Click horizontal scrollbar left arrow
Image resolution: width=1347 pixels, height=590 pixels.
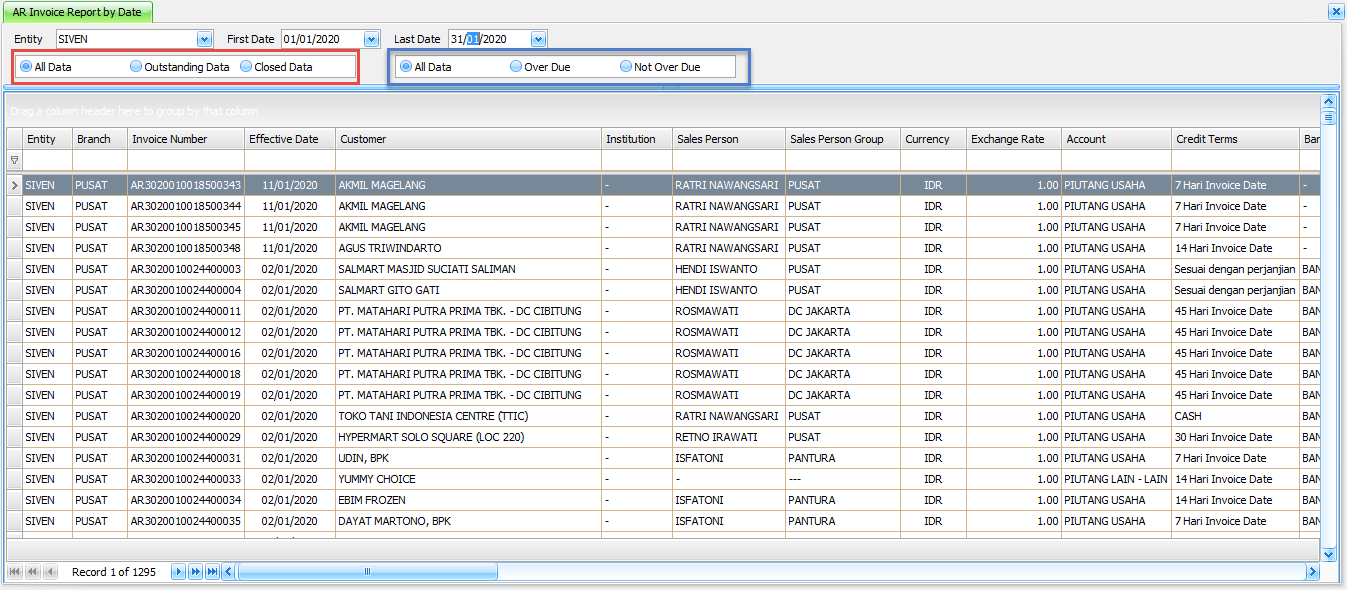pos(228,572)
